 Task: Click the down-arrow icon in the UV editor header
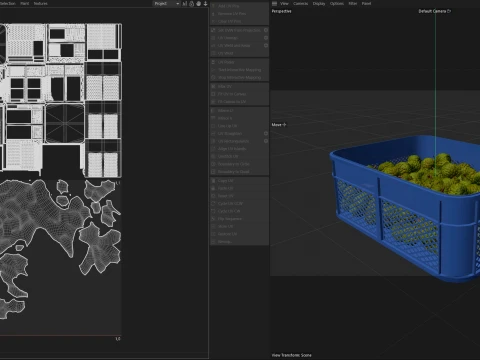tap(205, 4)
